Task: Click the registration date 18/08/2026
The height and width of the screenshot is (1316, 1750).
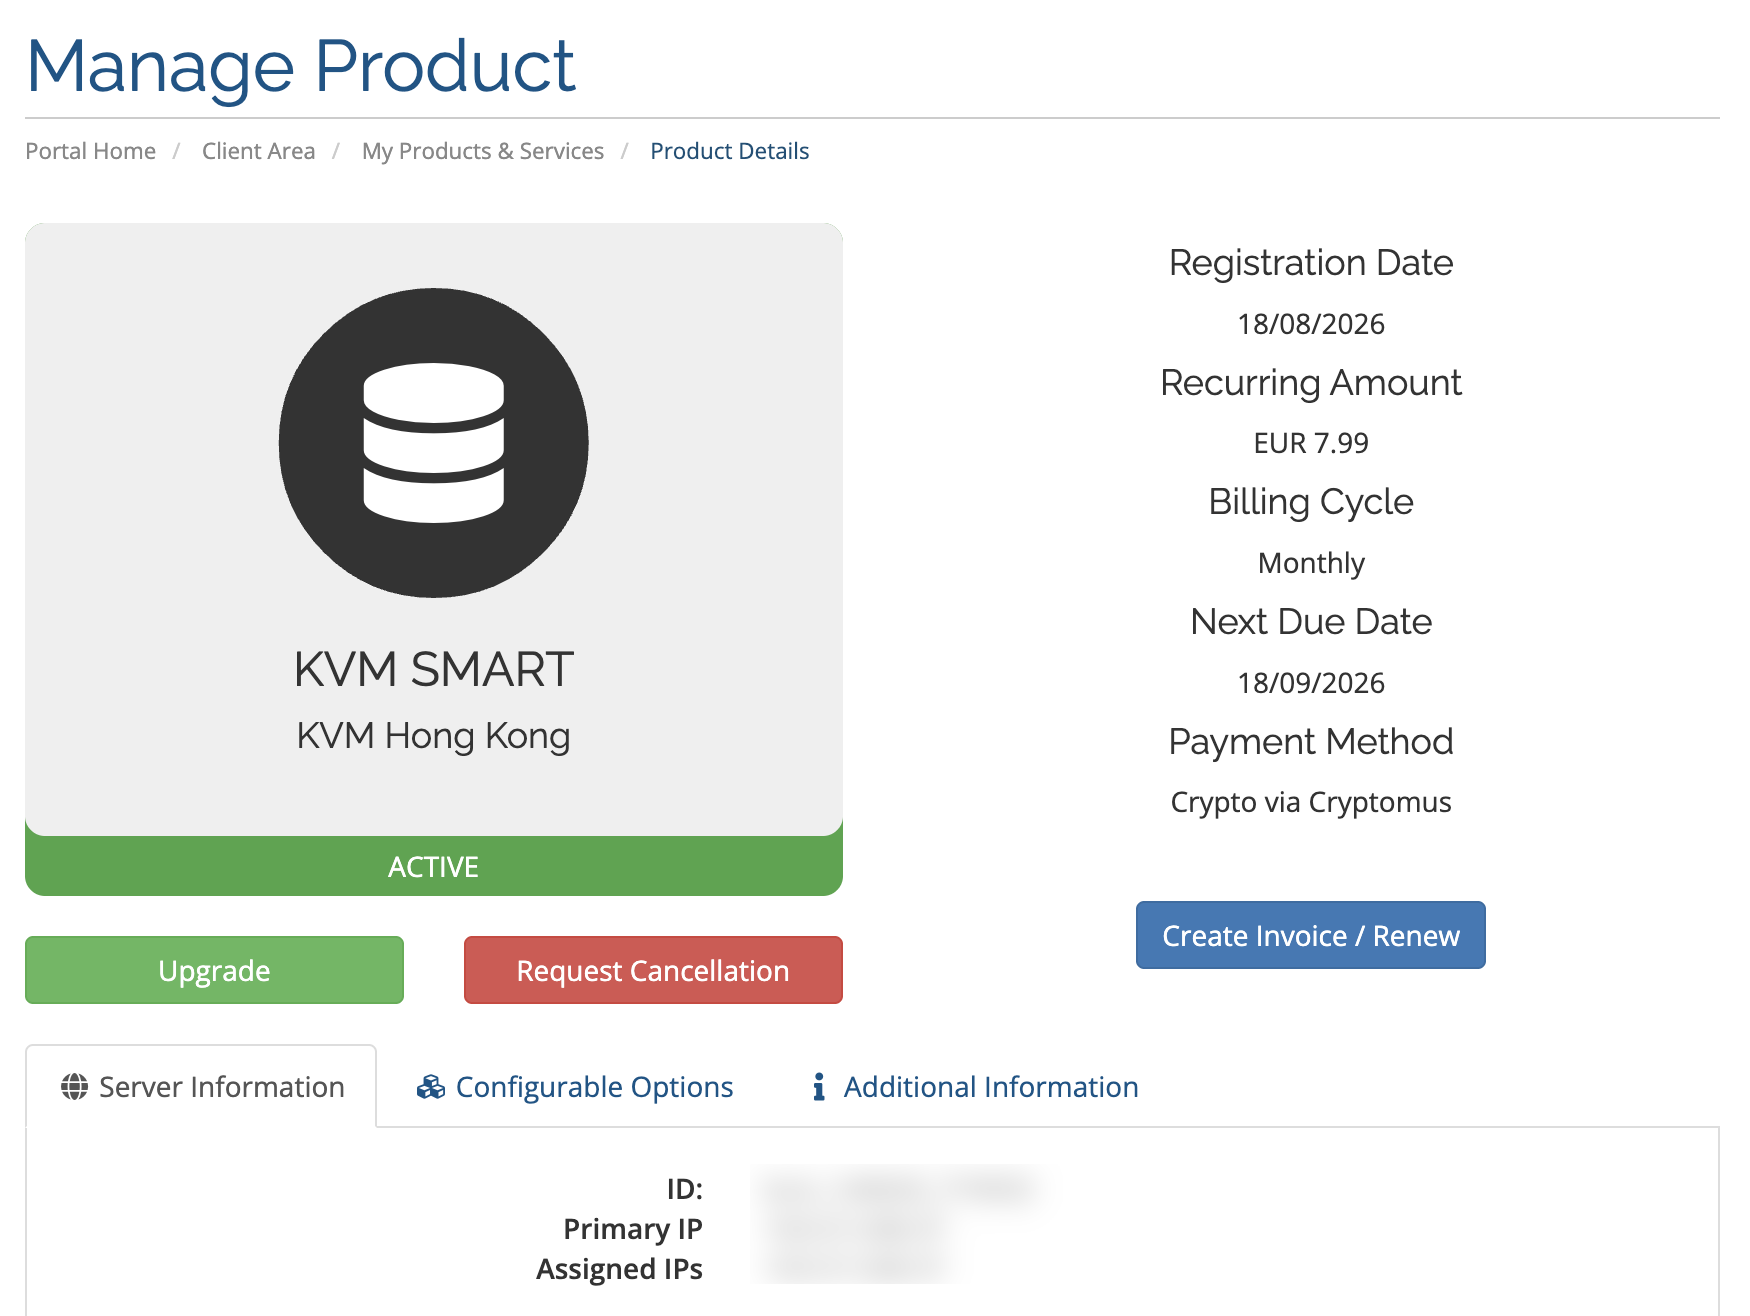Action: 1311,324
